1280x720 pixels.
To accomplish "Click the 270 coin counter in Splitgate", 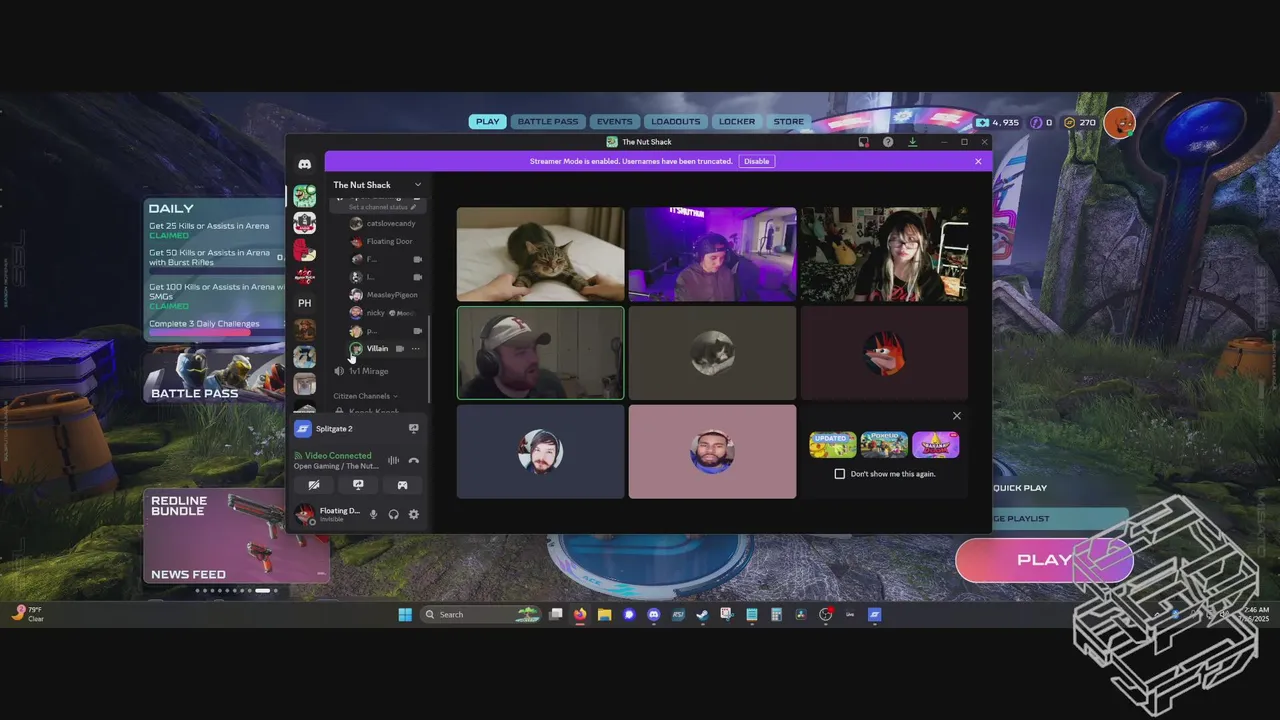I will 1080,122.
